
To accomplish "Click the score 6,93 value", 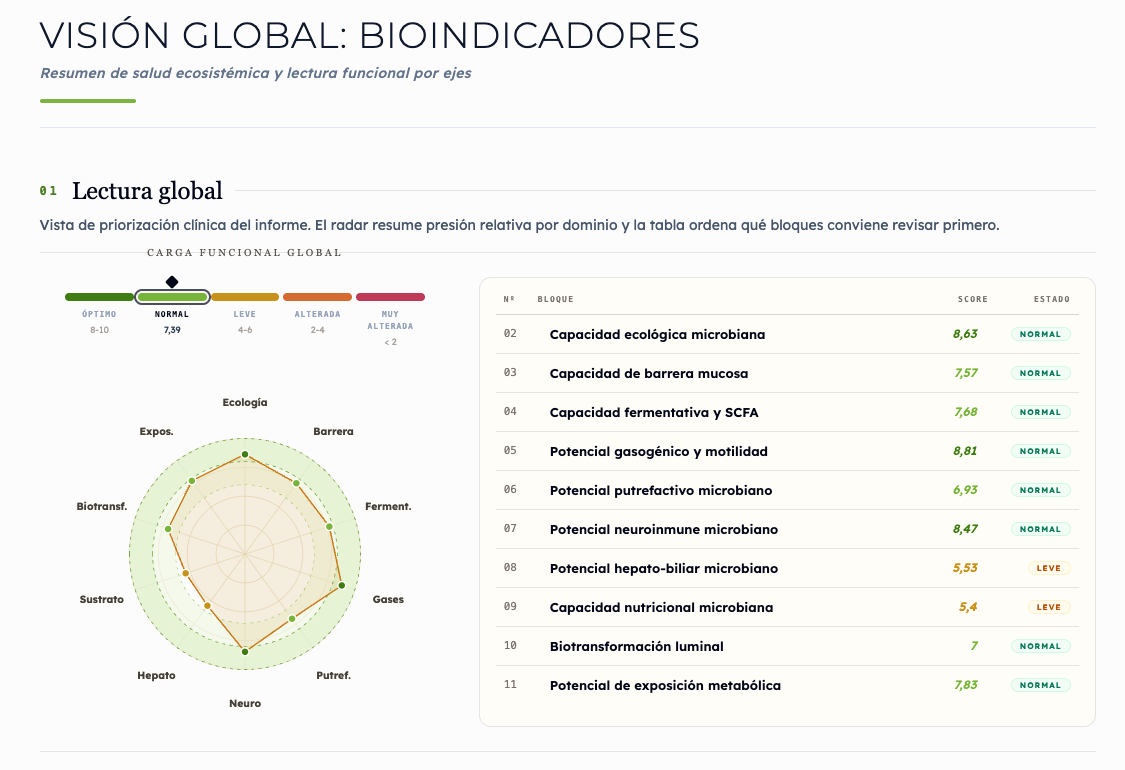I will tap(965, 490).
